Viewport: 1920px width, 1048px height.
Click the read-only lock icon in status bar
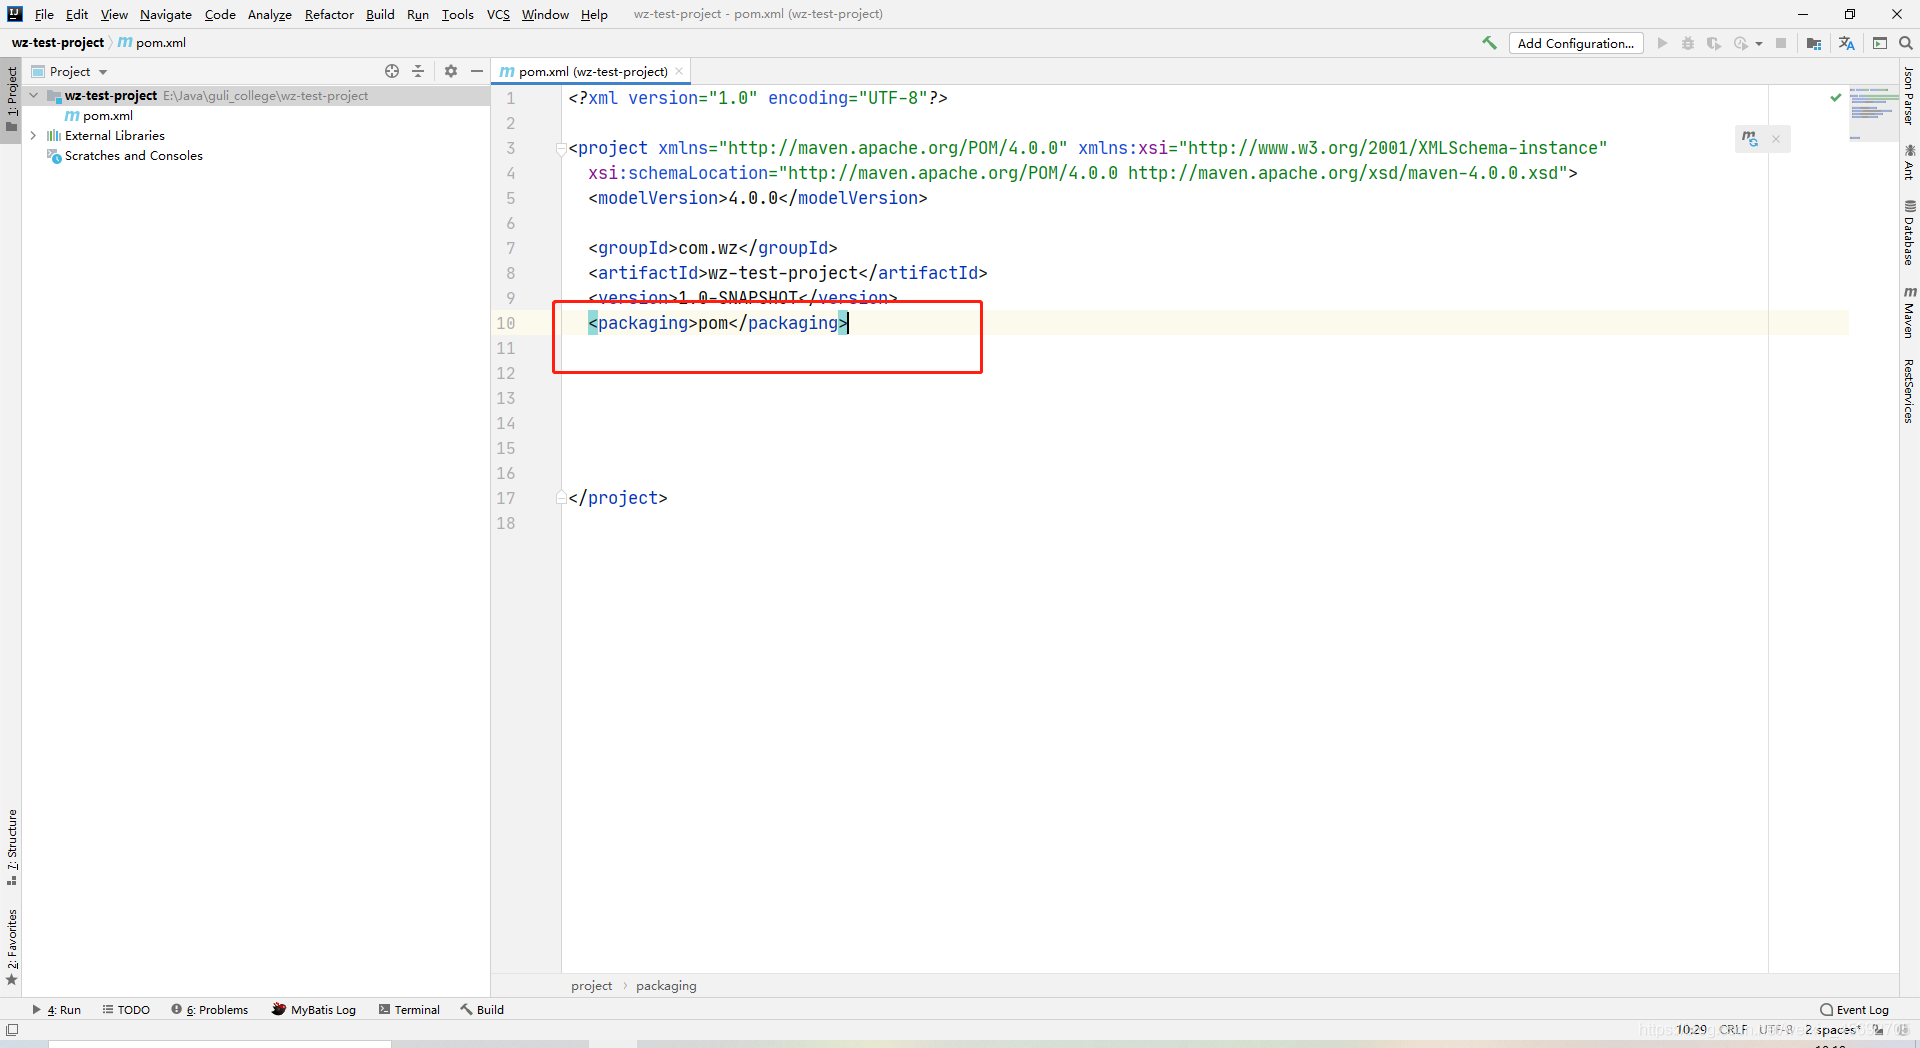pyautogui.click(x=1878, y=1030)
